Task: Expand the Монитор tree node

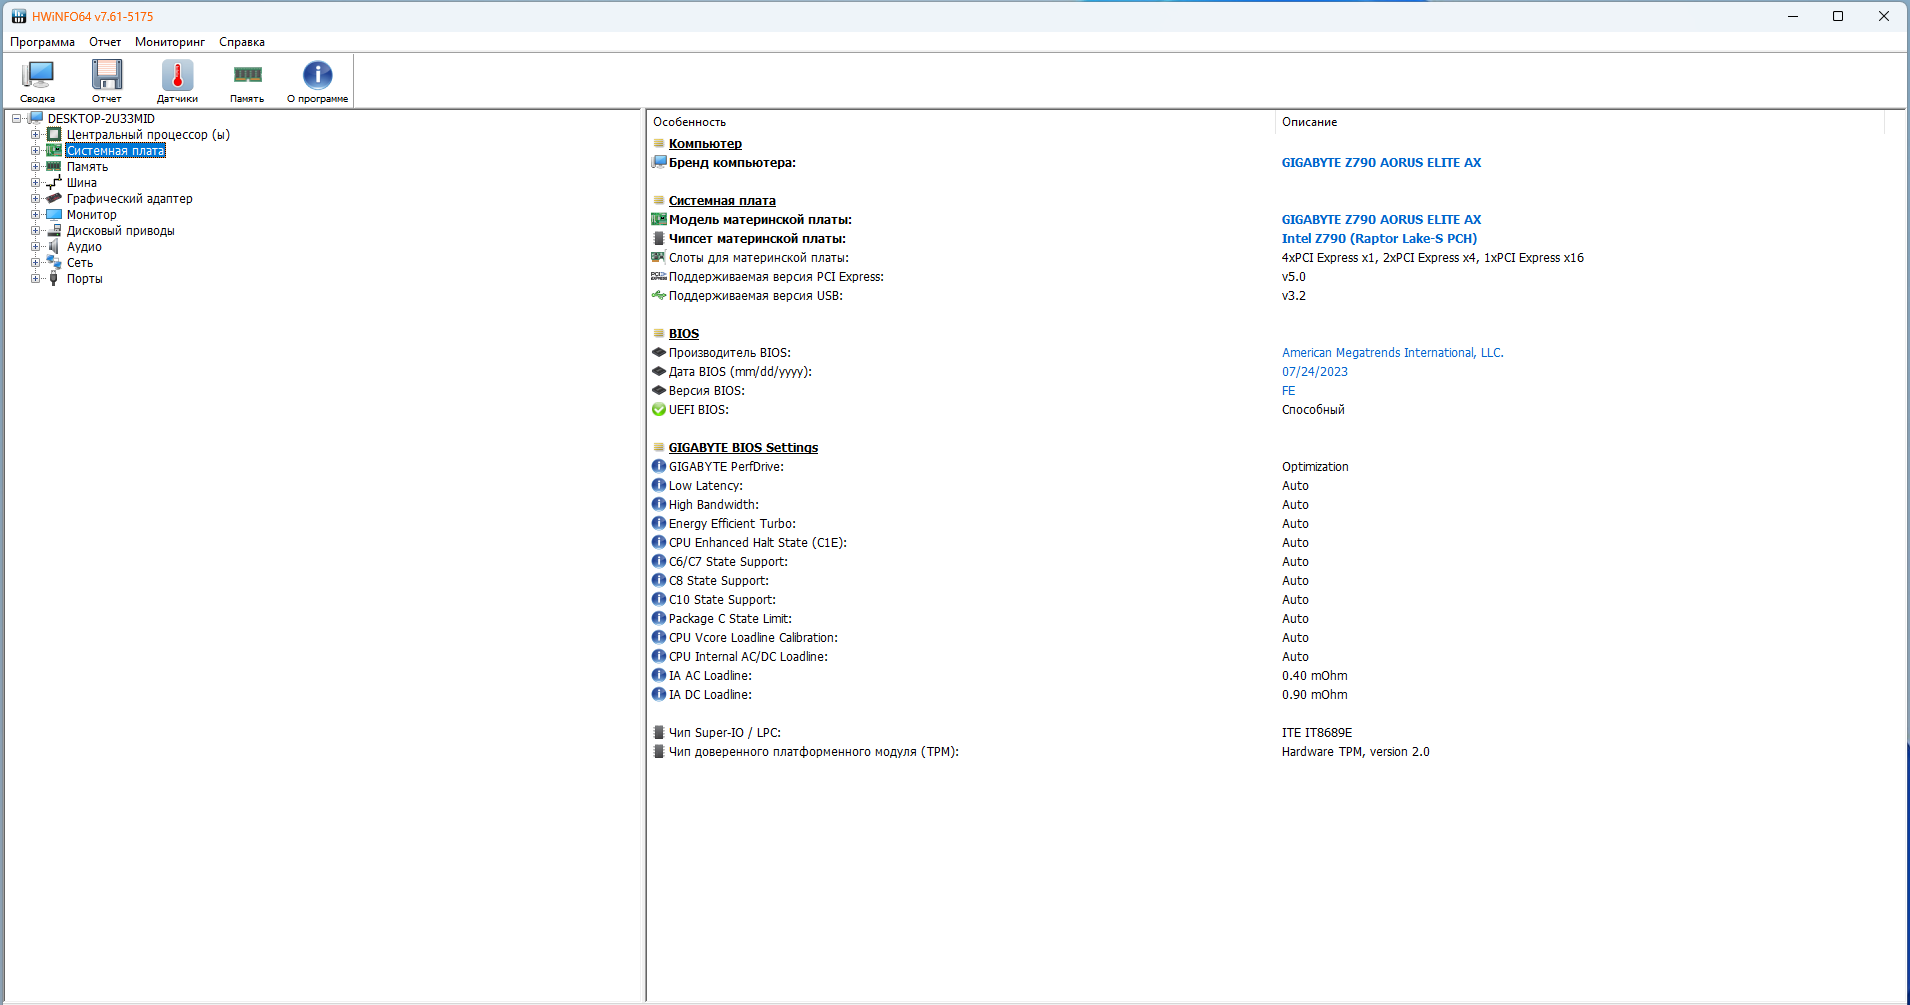Action: [x=36, y=214]
